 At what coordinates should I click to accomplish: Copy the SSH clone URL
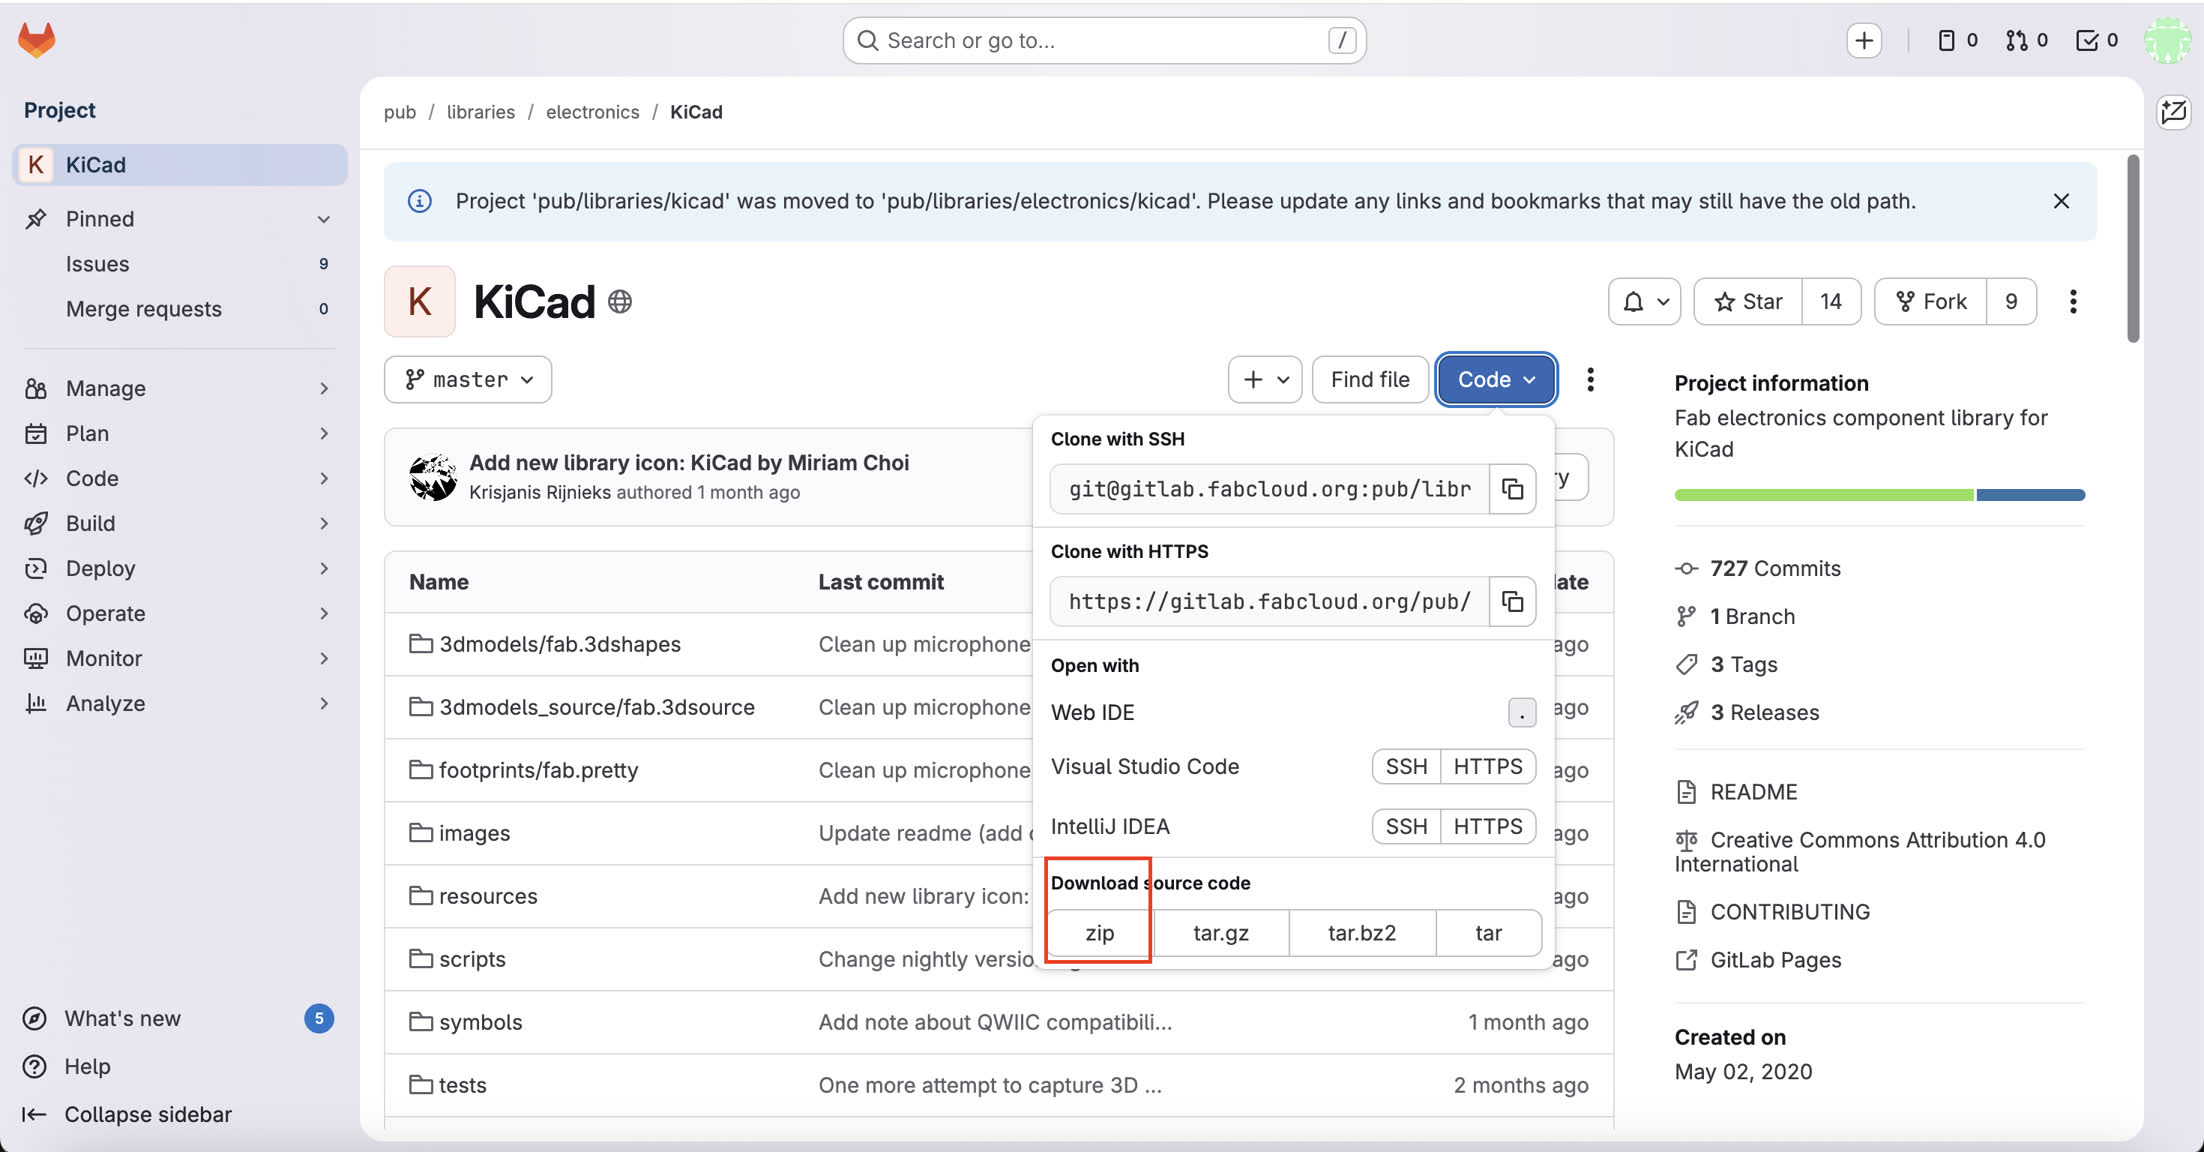(x=1512, y=489)
